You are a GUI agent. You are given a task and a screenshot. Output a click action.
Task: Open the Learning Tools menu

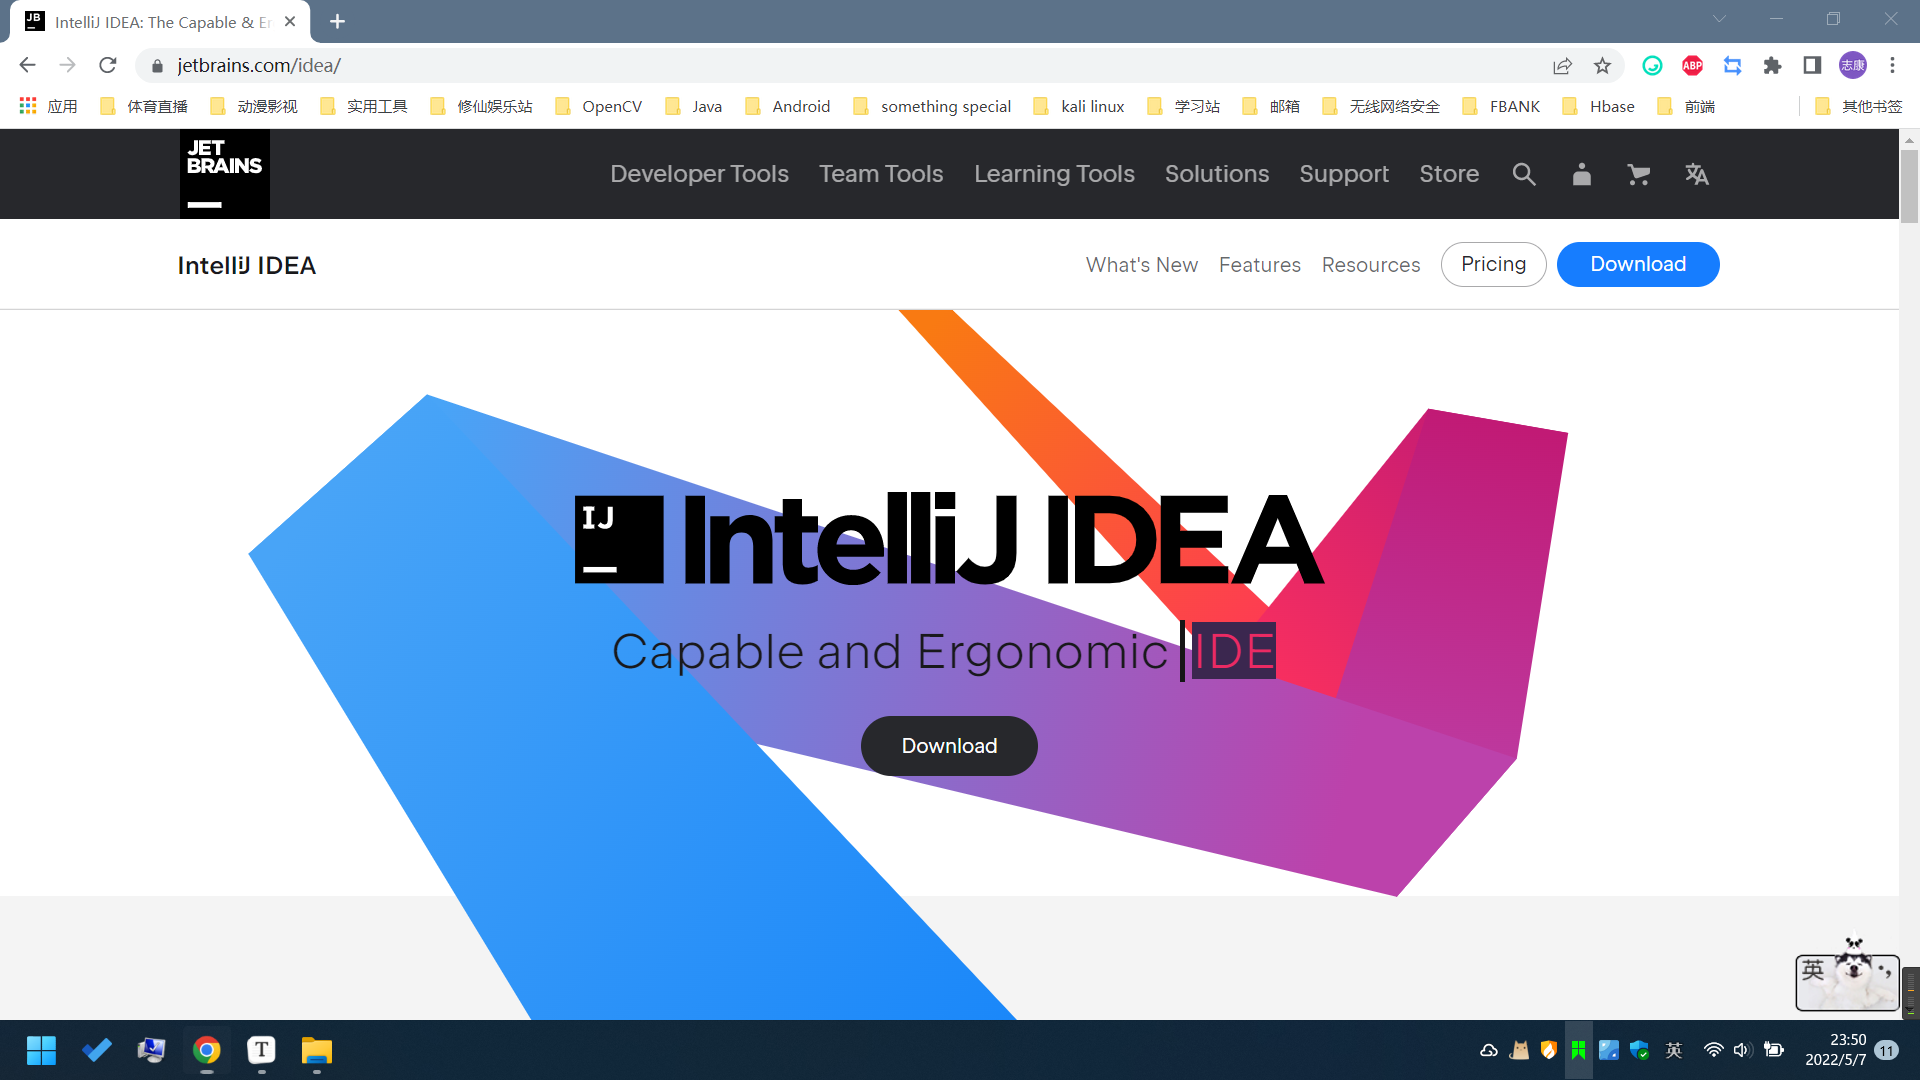pos(1054,174)
